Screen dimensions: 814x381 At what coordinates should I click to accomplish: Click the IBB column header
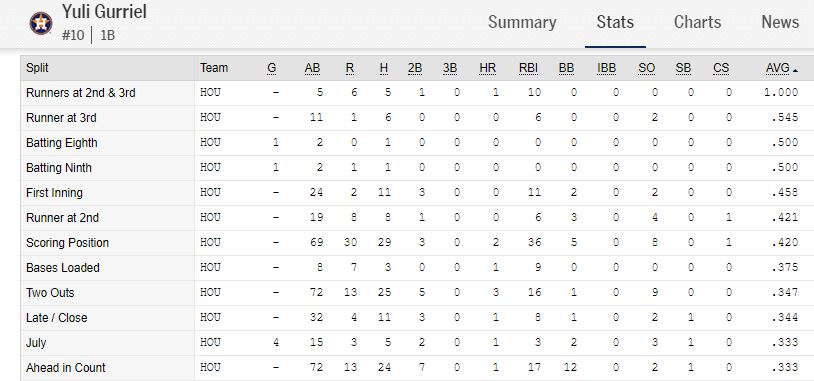pyautogui.click(x=606, y=68)
